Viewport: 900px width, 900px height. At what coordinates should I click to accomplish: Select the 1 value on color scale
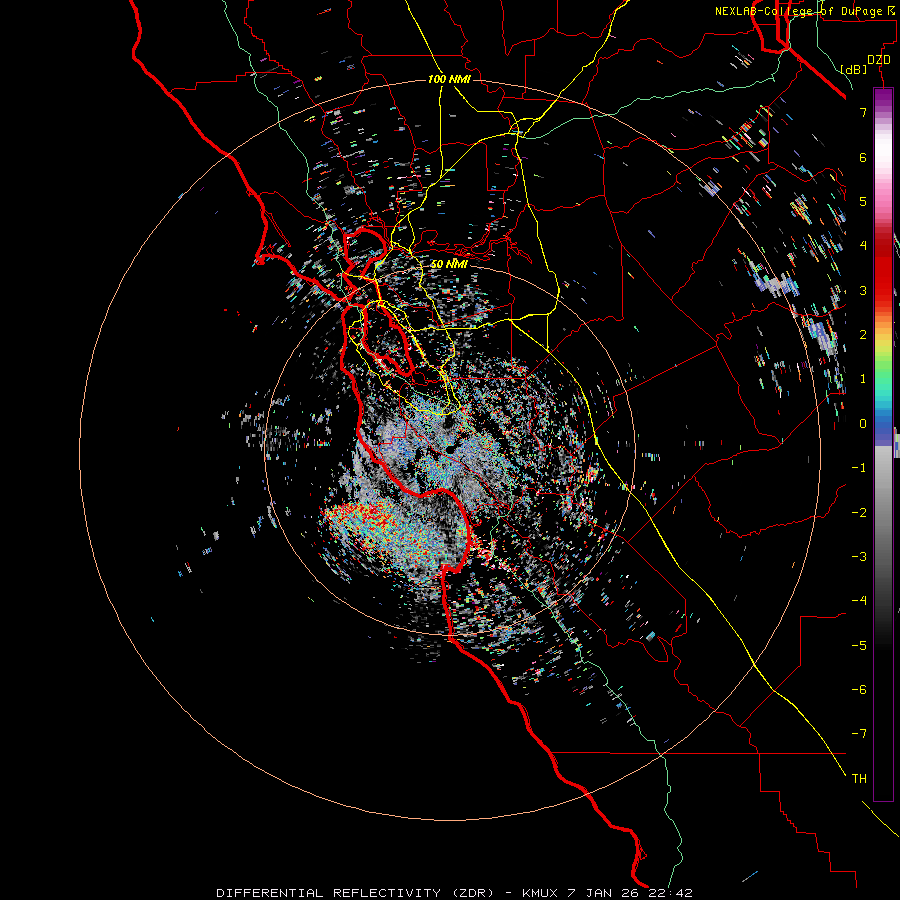coord(863,379)
